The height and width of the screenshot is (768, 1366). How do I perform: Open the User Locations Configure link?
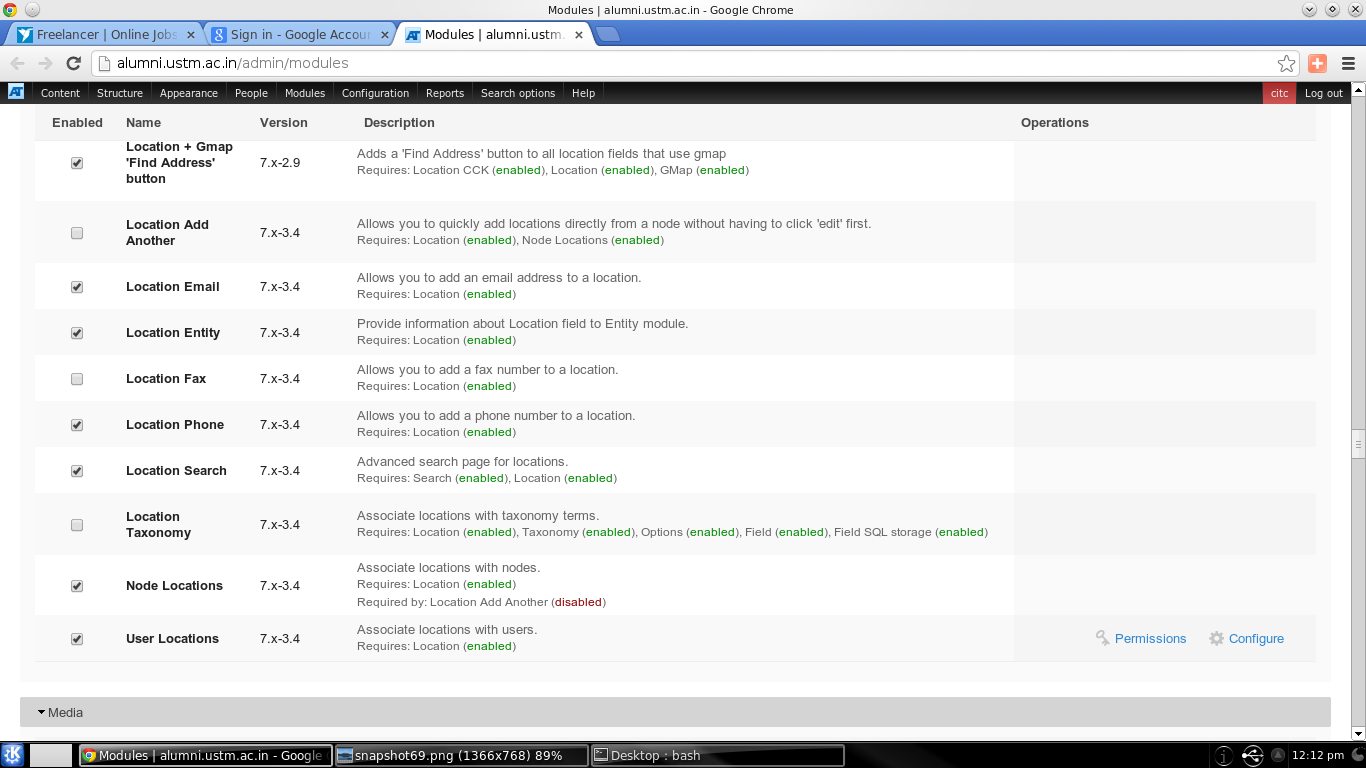point(1256,639)
